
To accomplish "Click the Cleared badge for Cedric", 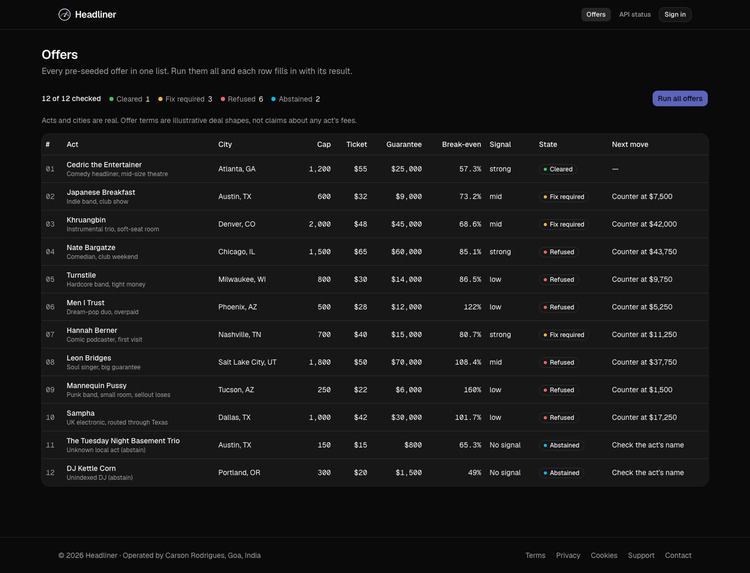I will pos(558,169).
